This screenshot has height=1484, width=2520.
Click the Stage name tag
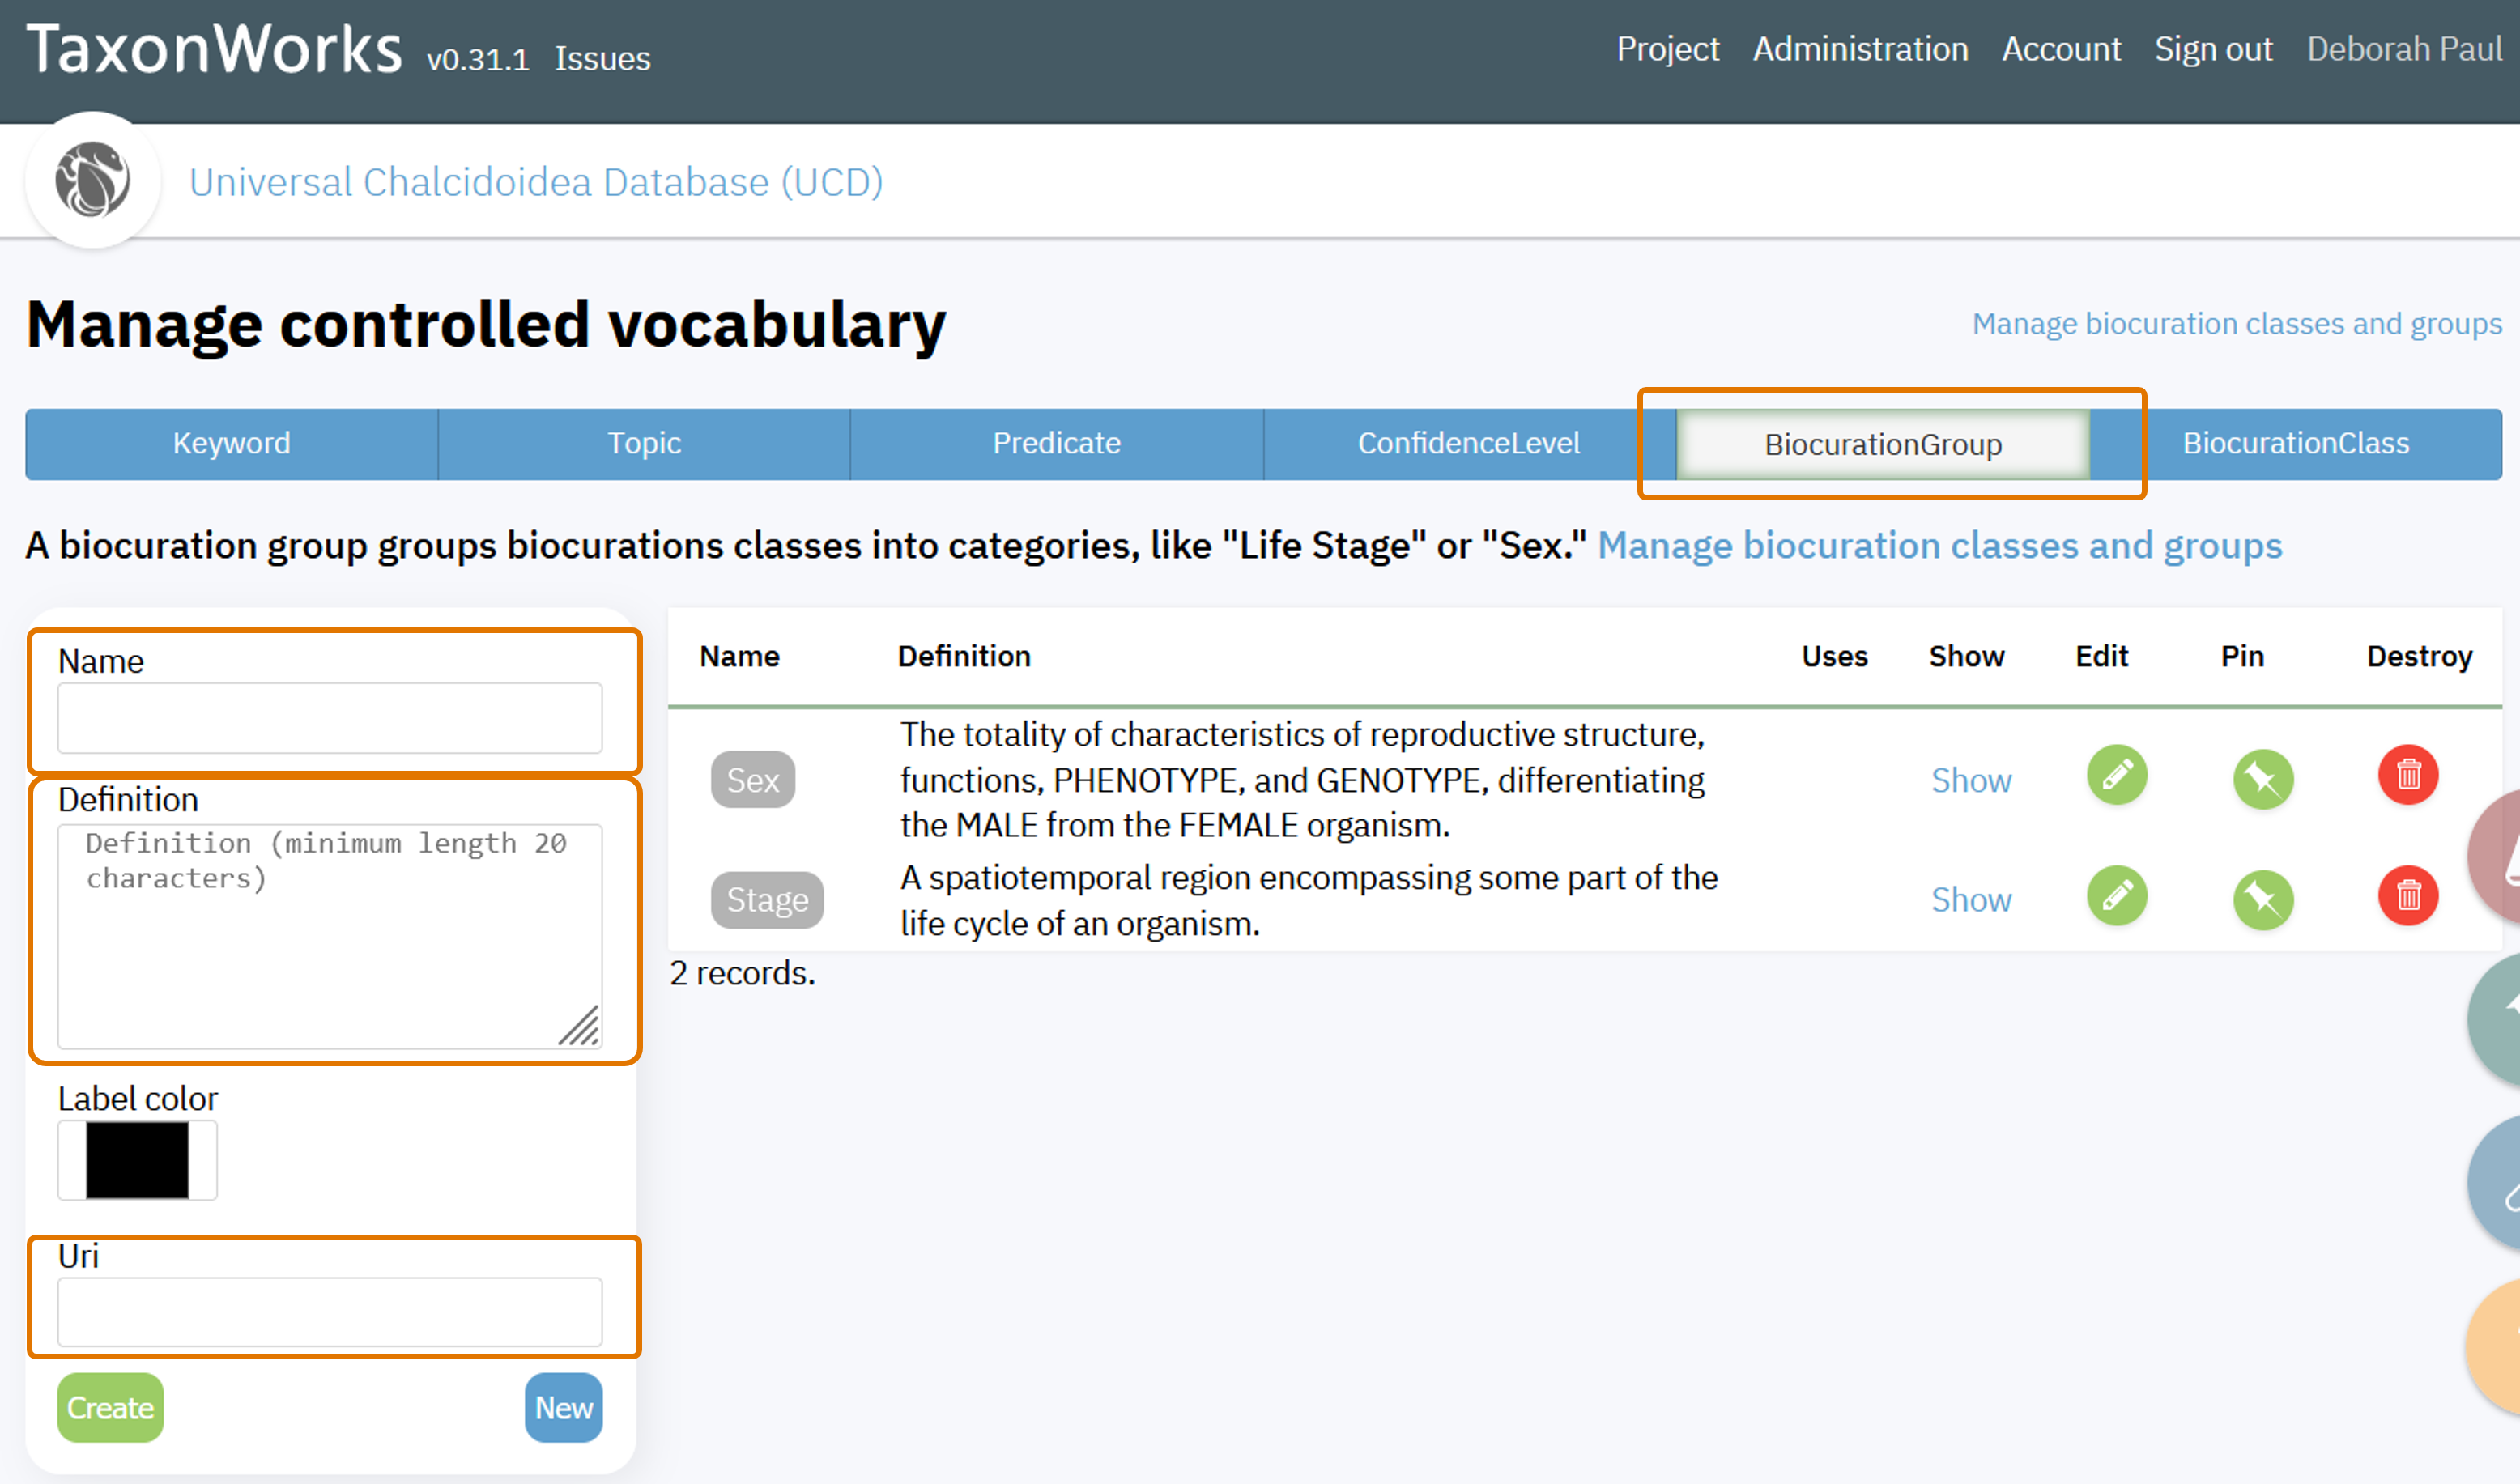(767, 900)
